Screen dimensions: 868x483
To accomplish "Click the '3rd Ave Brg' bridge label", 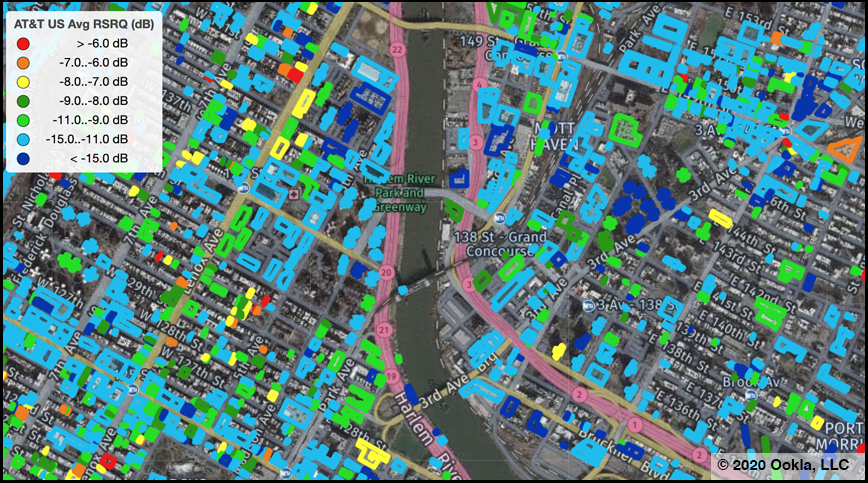I will pyautogui.click(x=459, y=383).
